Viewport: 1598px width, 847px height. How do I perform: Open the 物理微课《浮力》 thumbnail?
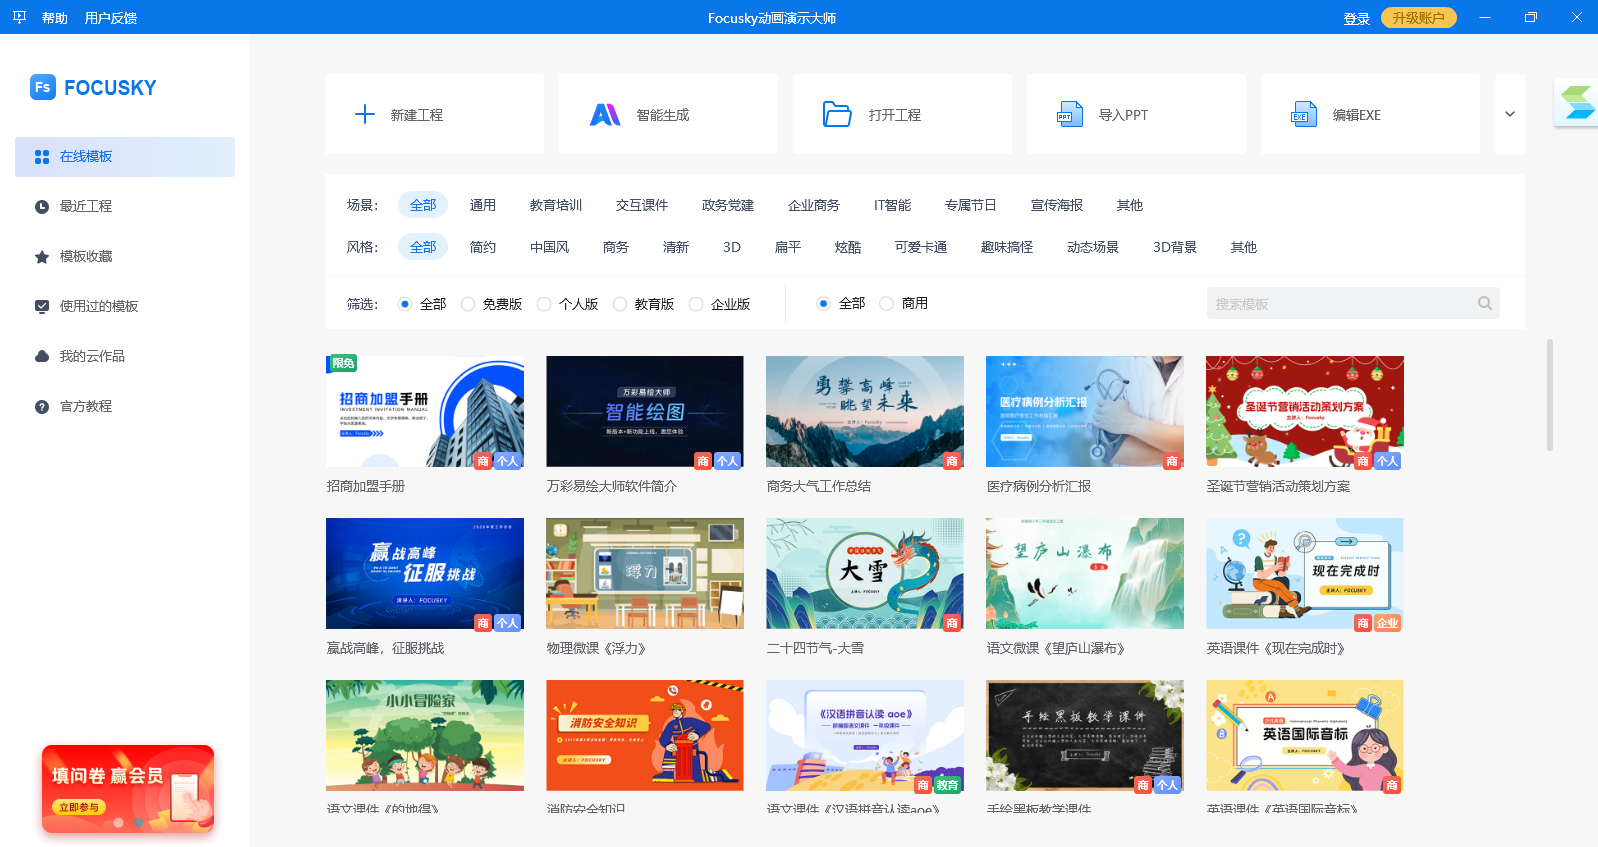point(645,573)
